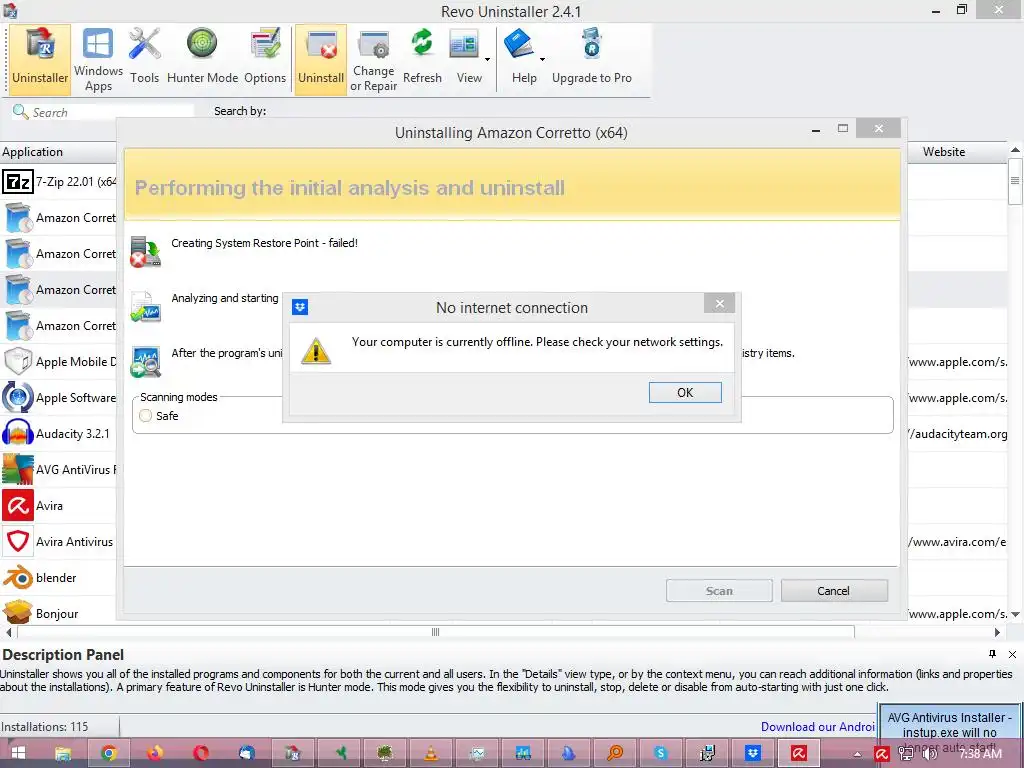Click the 'Creating System Restore Point - failed!' text
The width and height of the screenshot is (1024, 768).
[264, 243]
